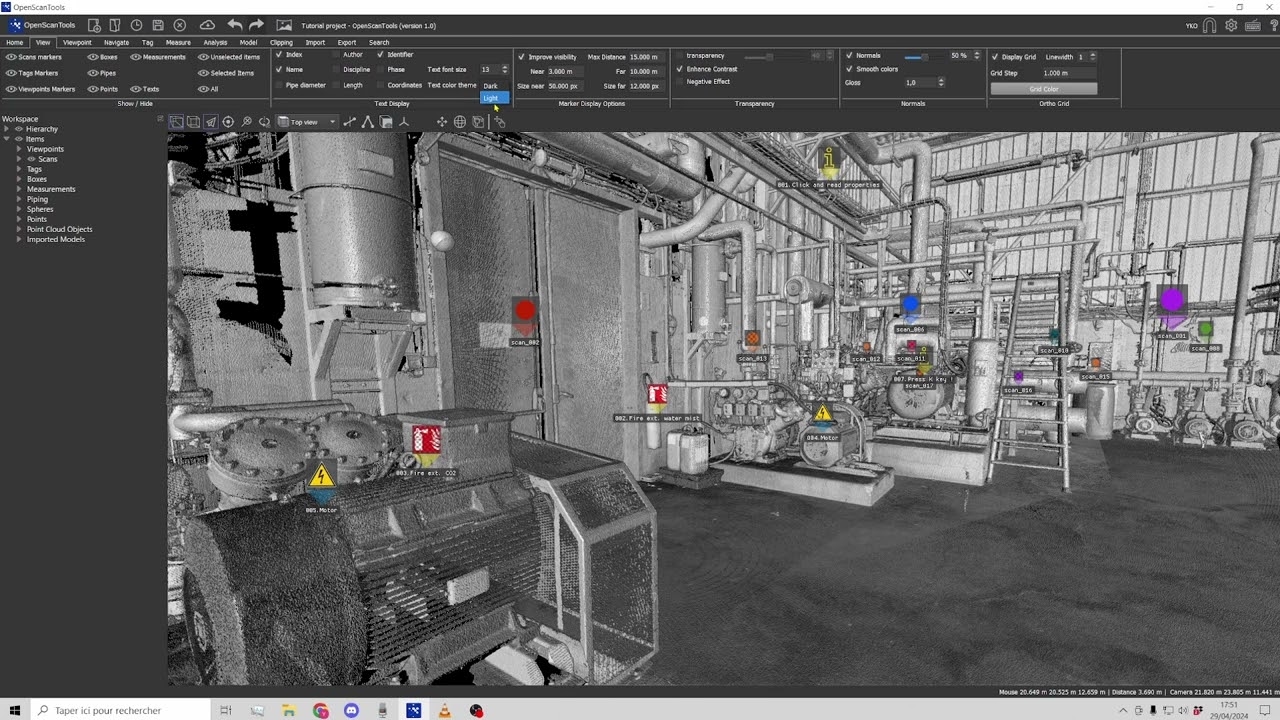This screenshot has width=1280, height=720.
Task: Toggle the Index checkbox
Action: [x=279, y=55]
